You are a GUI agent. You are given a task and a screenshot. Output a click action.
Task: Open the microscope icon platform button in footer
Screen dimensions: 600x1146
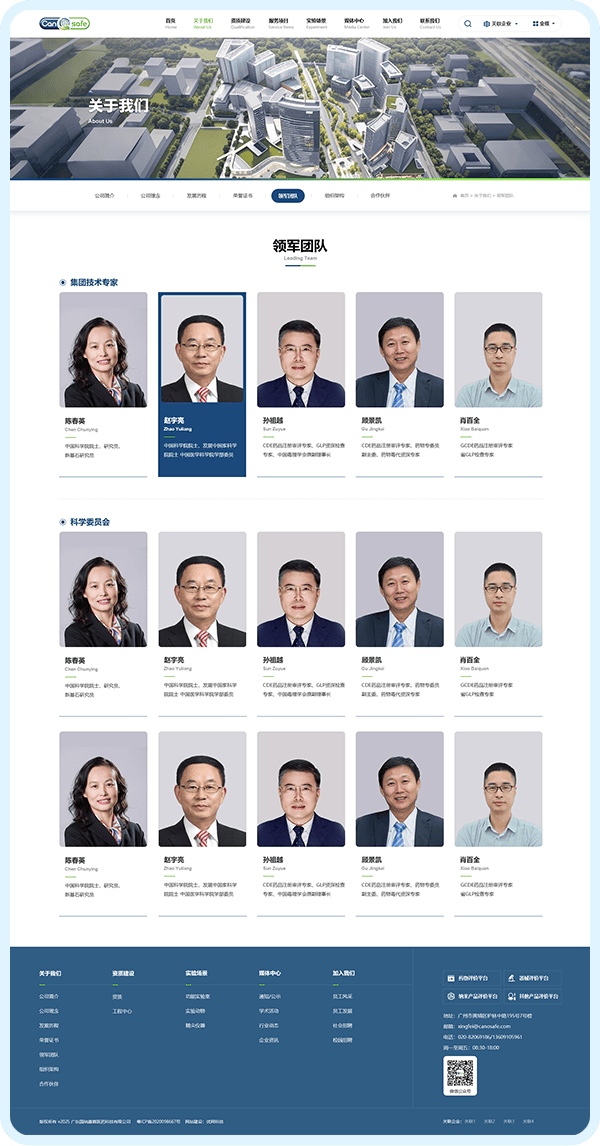click(512, 978)
